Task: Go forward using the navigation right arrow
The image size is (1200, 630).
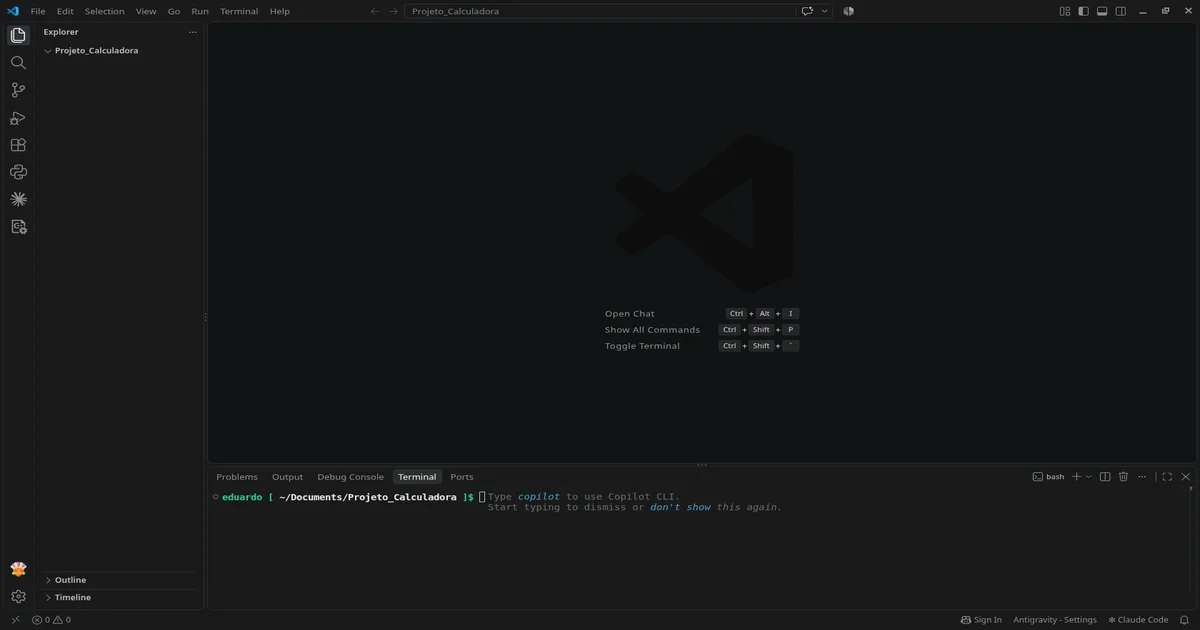Action: [394, 11]
